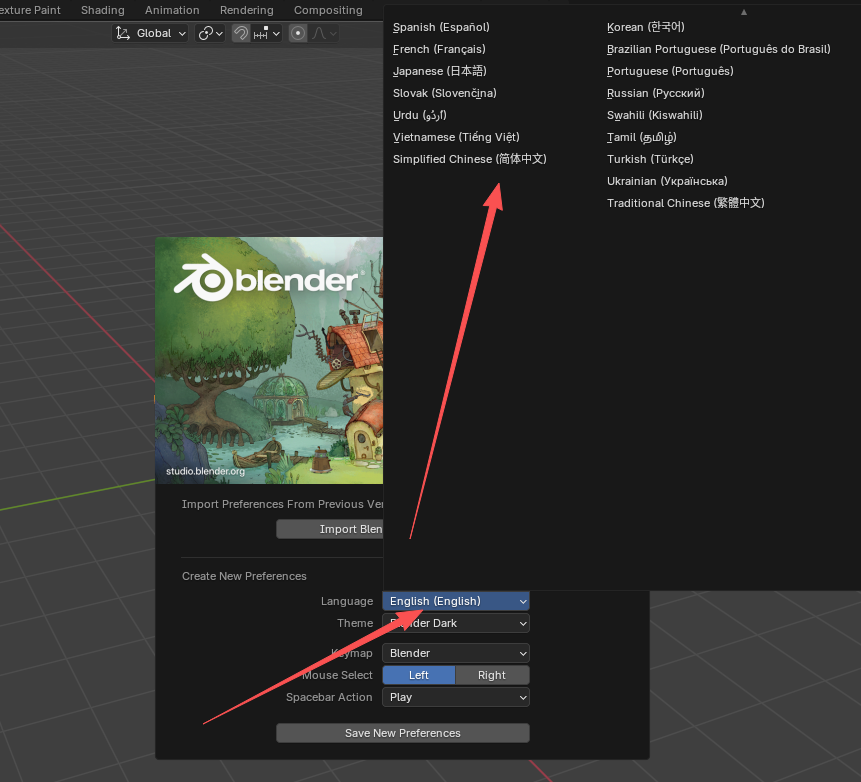Set Mouse Select to Right
This screenshot has width=861, height=782.
tap(493, 675)
